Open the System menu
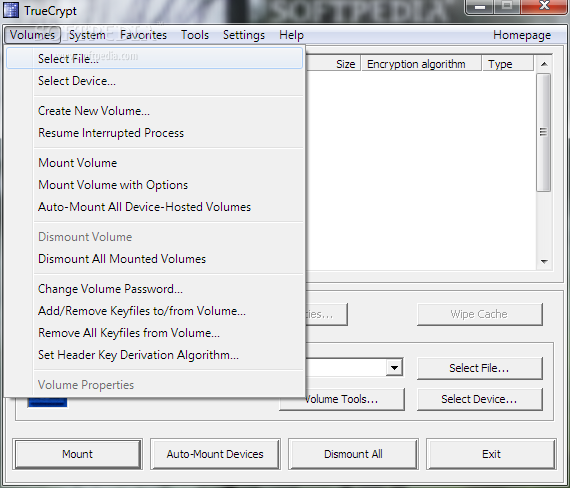The image size is (570, 488). [x=87, y=35]
